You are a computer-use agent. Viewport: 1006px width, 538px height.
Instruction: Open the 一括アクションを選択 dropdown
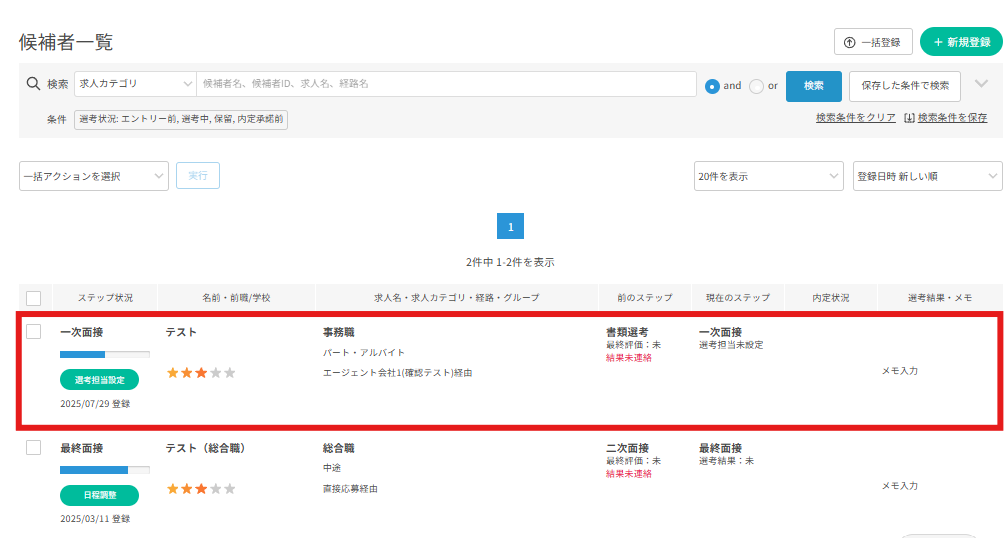pos(94,176)
